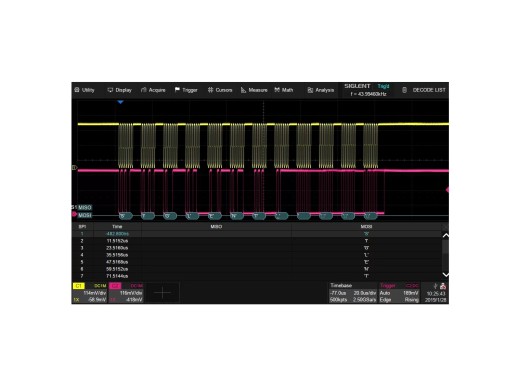Screen dimensions: 520x380
Task: Click the C2 offset value 418mV
Action: (134, 300)
